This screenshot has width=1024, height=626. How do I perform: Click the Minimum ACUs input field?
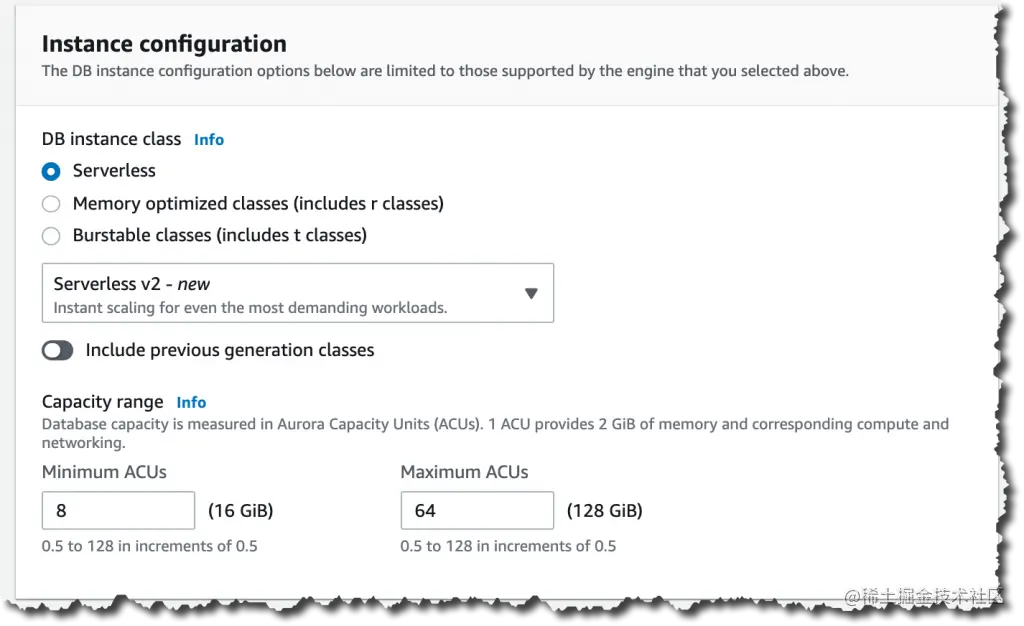118,510
